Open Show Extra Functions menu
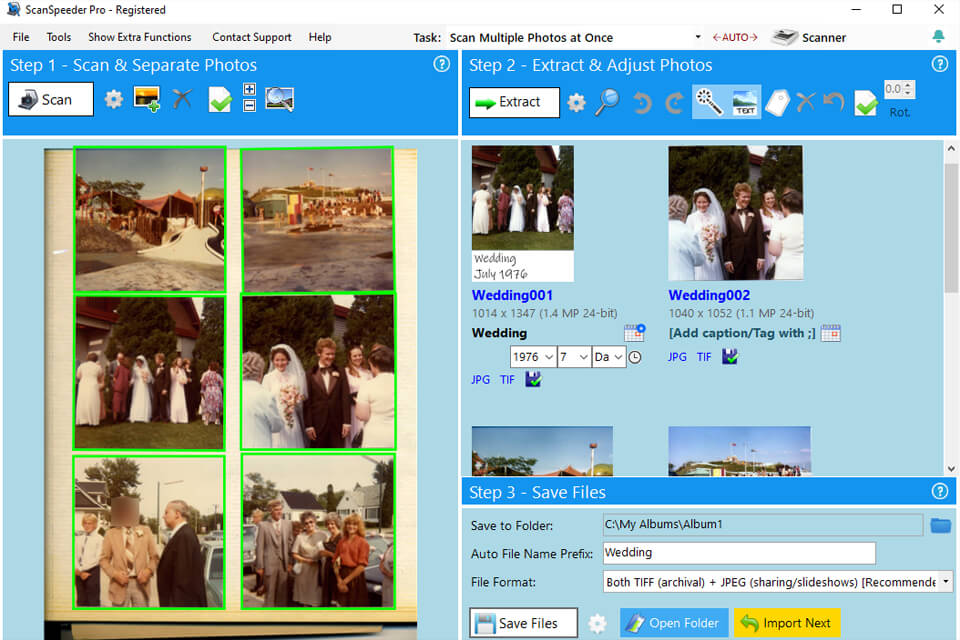 click(x=140, y=37)
